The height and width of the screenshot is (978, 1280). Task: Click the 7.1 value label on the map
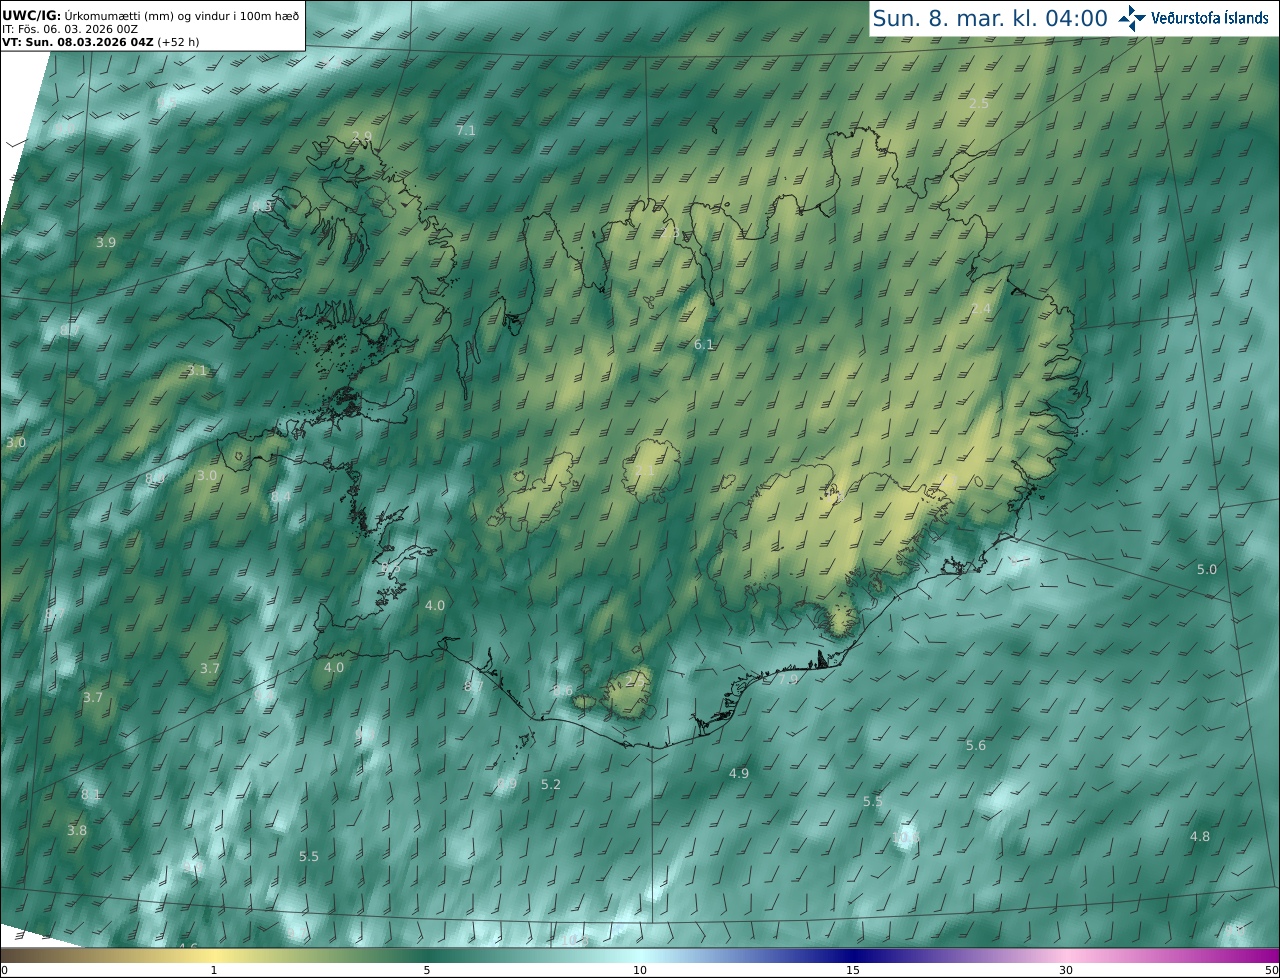pyautogui.click(x=466, y=131)
